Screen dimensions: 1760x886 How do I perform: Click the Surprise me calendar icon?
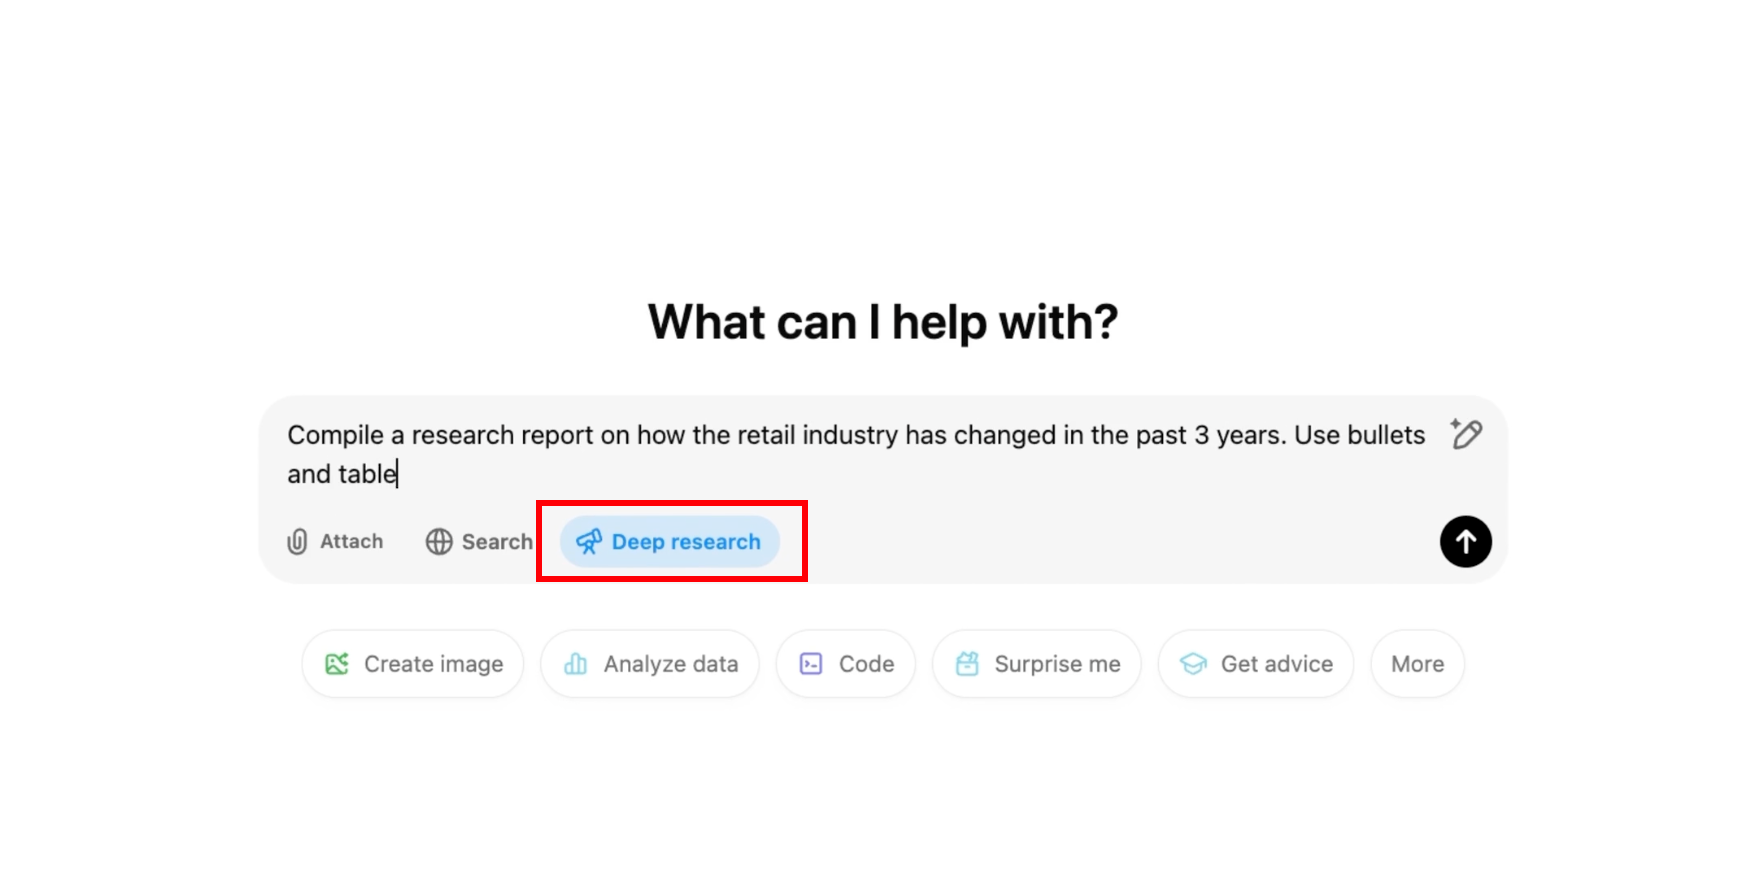[967, 664]
